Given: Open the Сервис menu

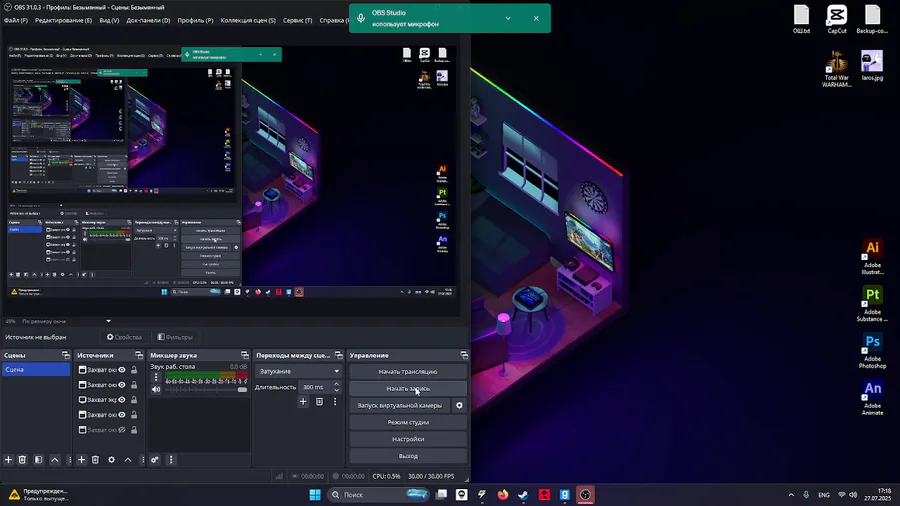Looking at the screenshot, I should pos(297,20).
